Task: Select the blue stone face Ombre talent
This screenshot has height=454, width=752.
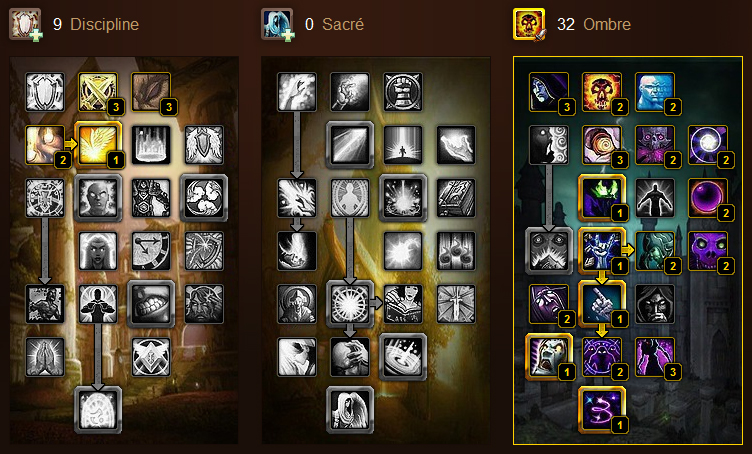Action: (x=655, y=92)
